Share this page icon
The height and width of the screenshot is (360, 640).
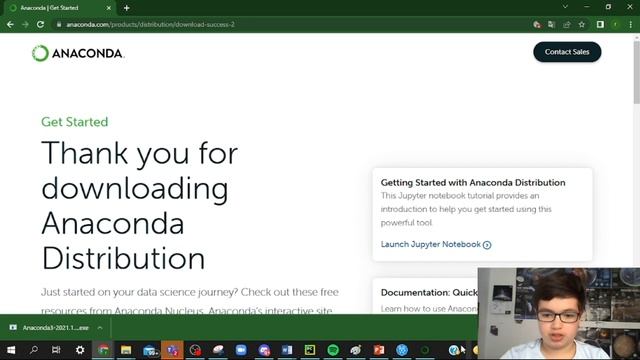coord(567,24)
